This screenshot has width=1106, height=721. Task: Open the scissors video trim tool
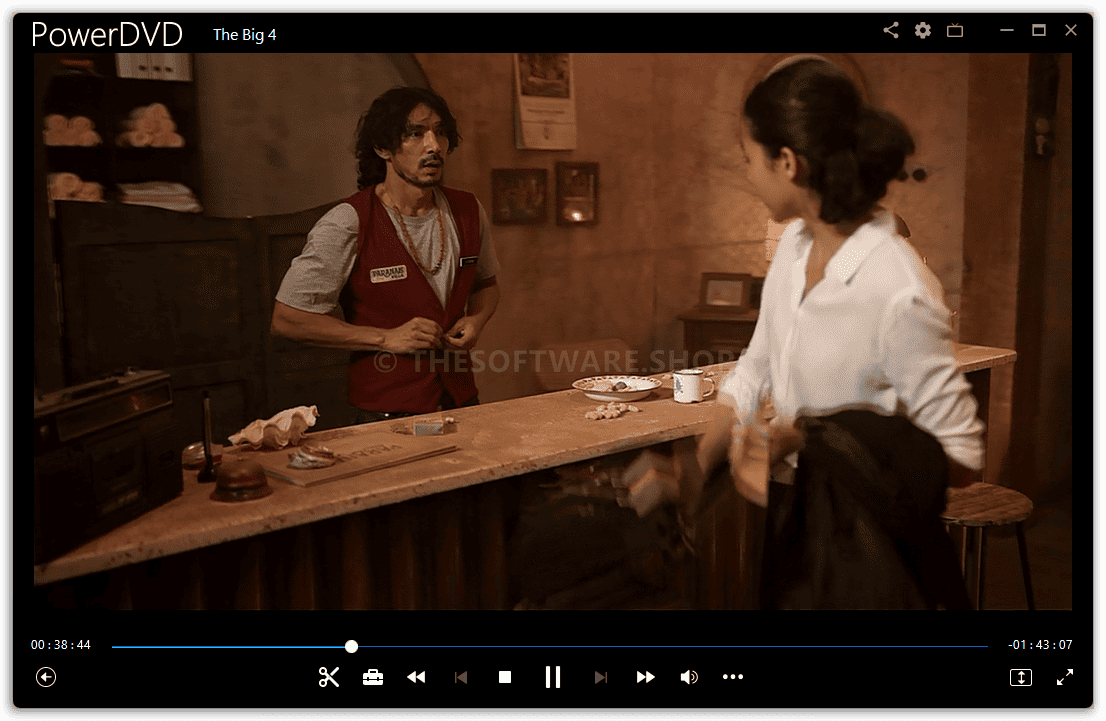coord(329,677)
